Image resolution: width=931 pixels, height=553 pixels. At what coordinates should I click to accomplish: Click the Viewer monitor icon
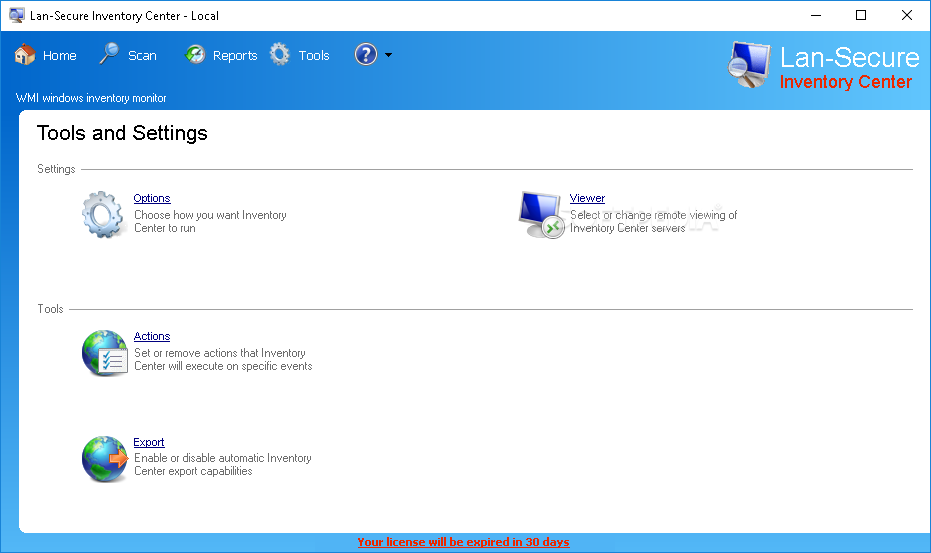click(541, 214)
